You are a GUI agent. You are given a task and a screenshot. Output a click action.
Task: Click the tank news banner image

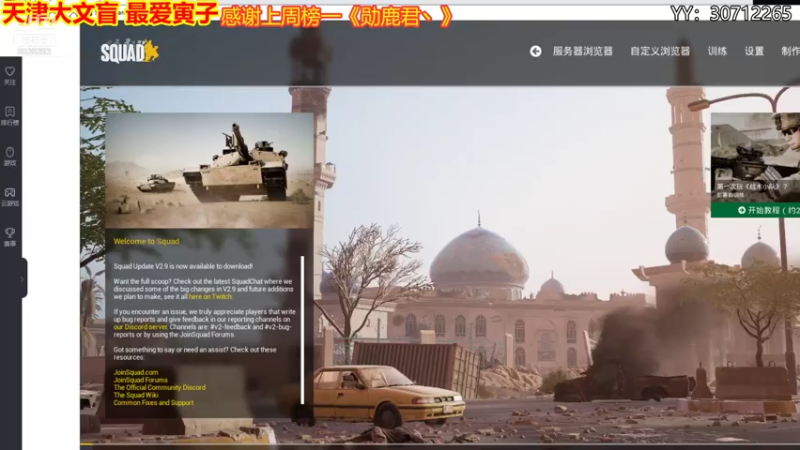pos(209,170)
